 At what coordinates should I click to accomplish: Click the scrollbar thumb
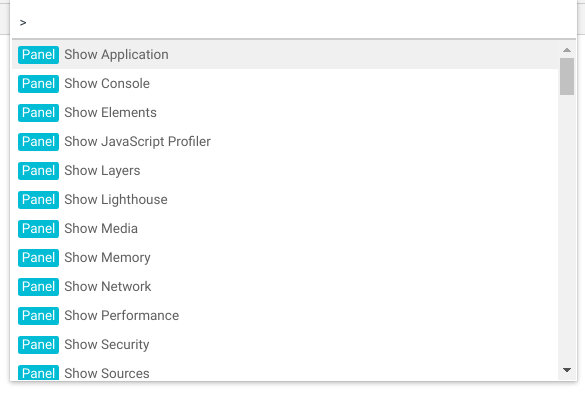click(567, 77)
